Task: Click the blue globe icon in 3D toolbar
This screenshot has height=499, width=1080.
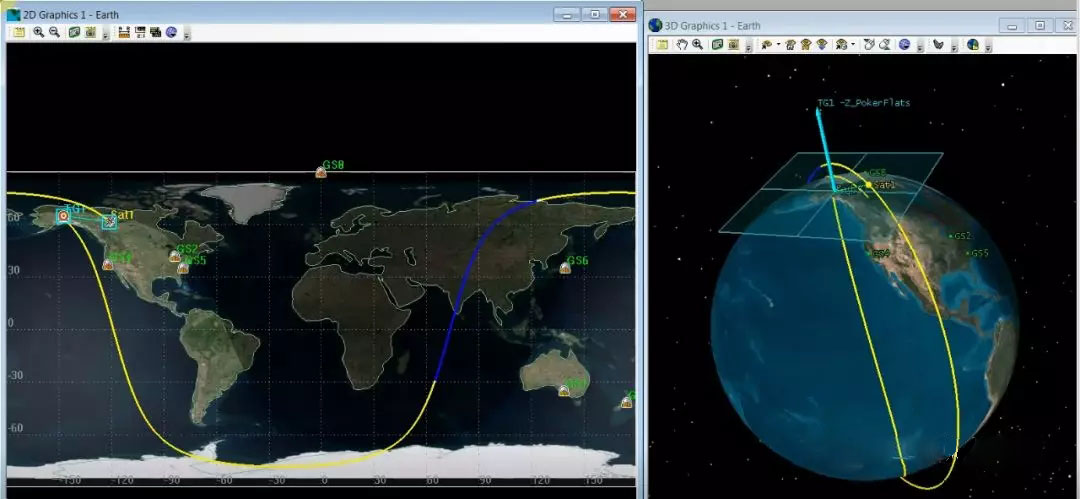Action: (x=904, y=45)
